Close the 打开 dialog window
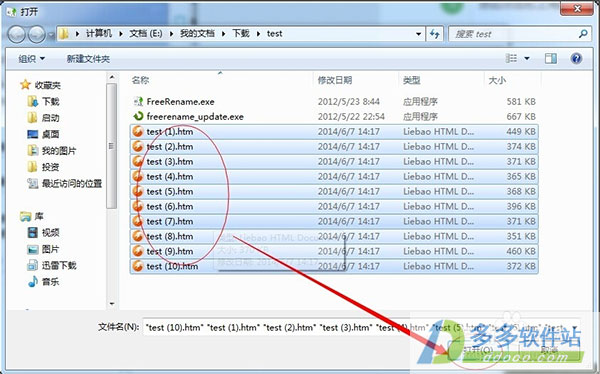 point(577,8)
